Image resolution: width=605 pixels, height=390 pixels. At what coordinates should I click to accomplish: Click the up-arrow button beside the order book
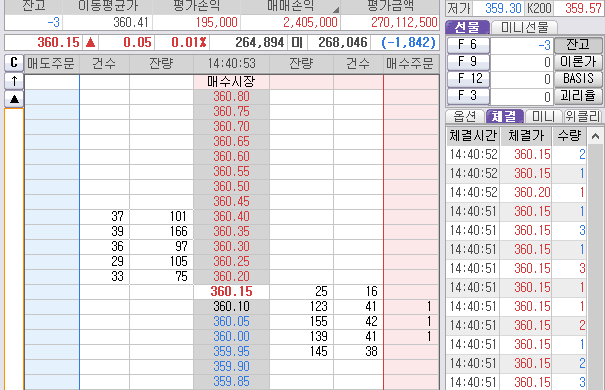[14, 81]
